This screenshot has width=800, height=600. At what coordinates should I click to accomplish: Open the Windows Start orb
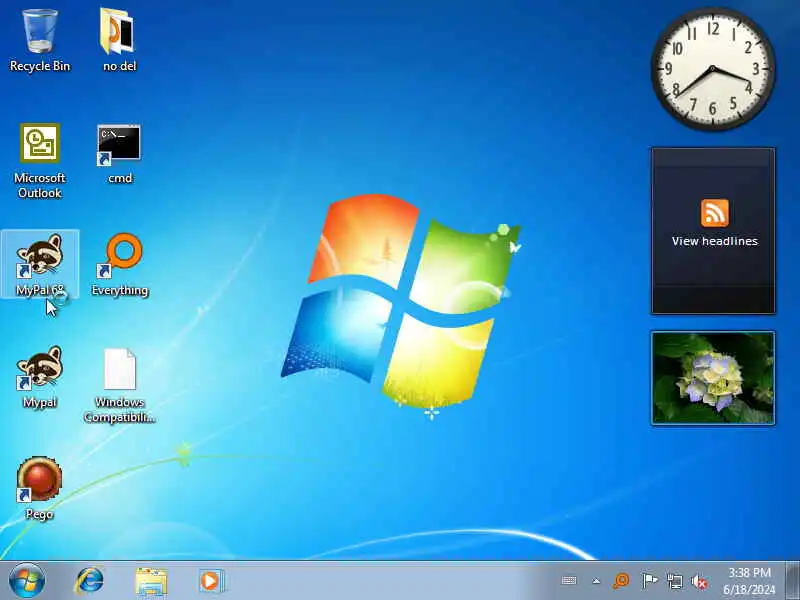tap(27, 581)
